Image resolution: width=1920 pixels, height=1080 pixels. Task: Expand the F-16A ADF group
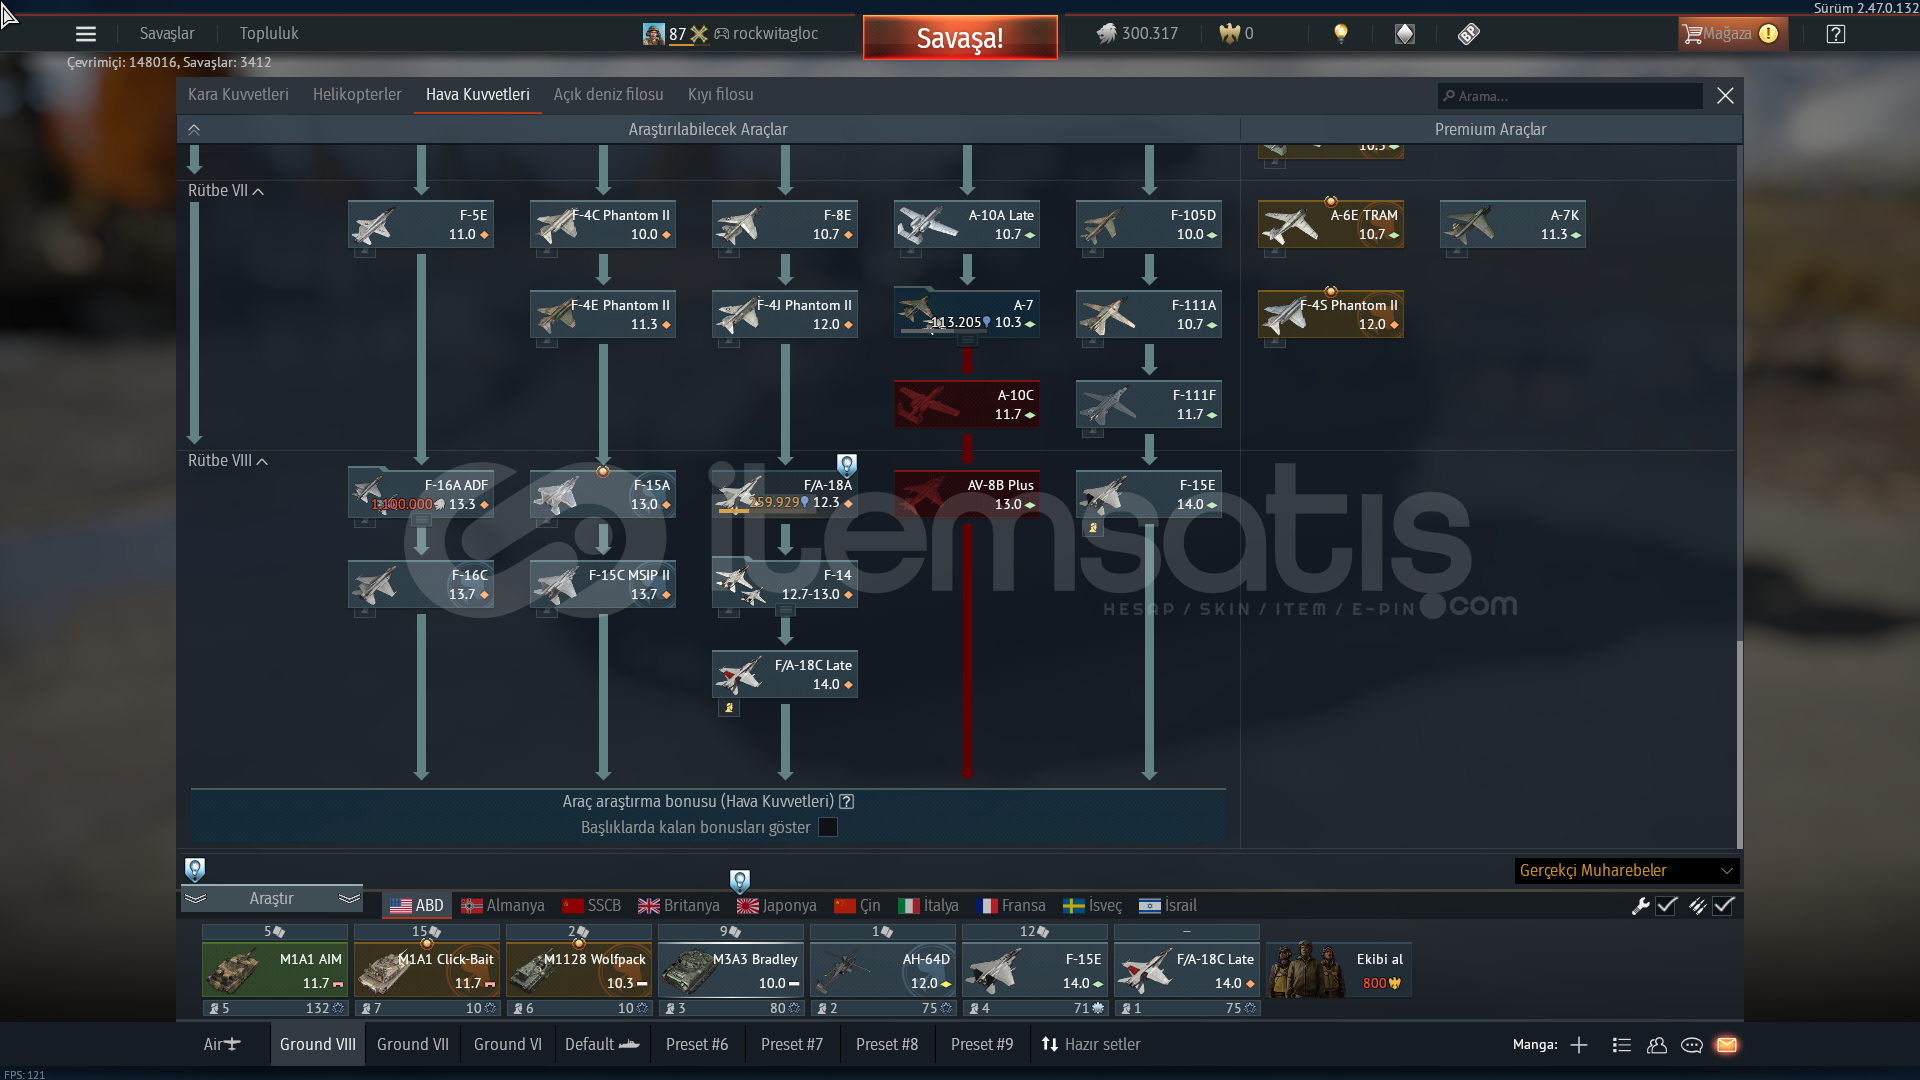pyautogui.click(x=421, y=520)
